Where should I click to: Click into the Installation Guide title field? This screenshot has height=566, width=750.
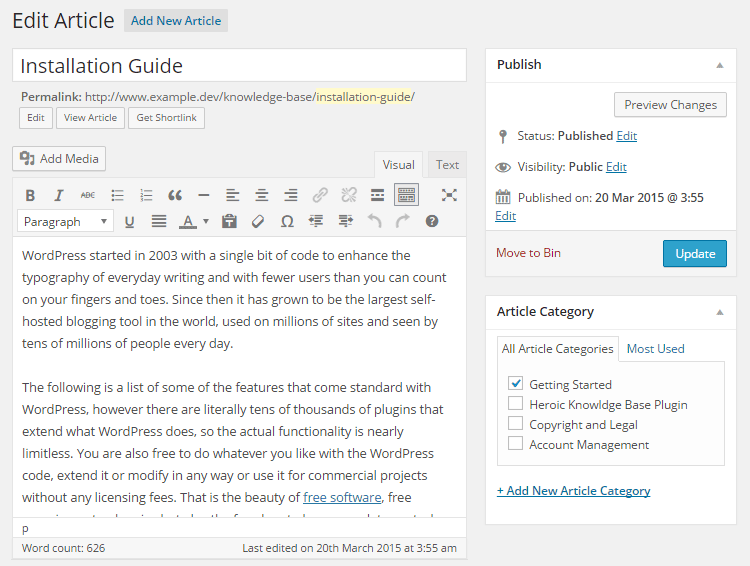(x=240, y=66)
